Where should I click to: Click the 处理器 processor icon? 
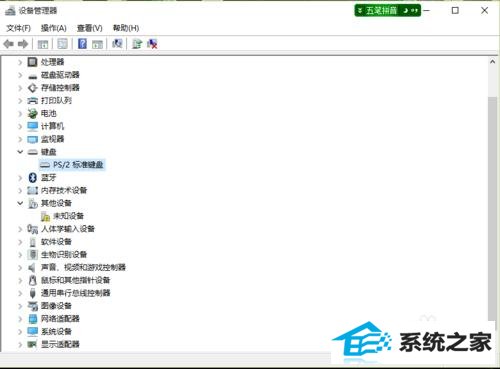(x=32, y=62)
